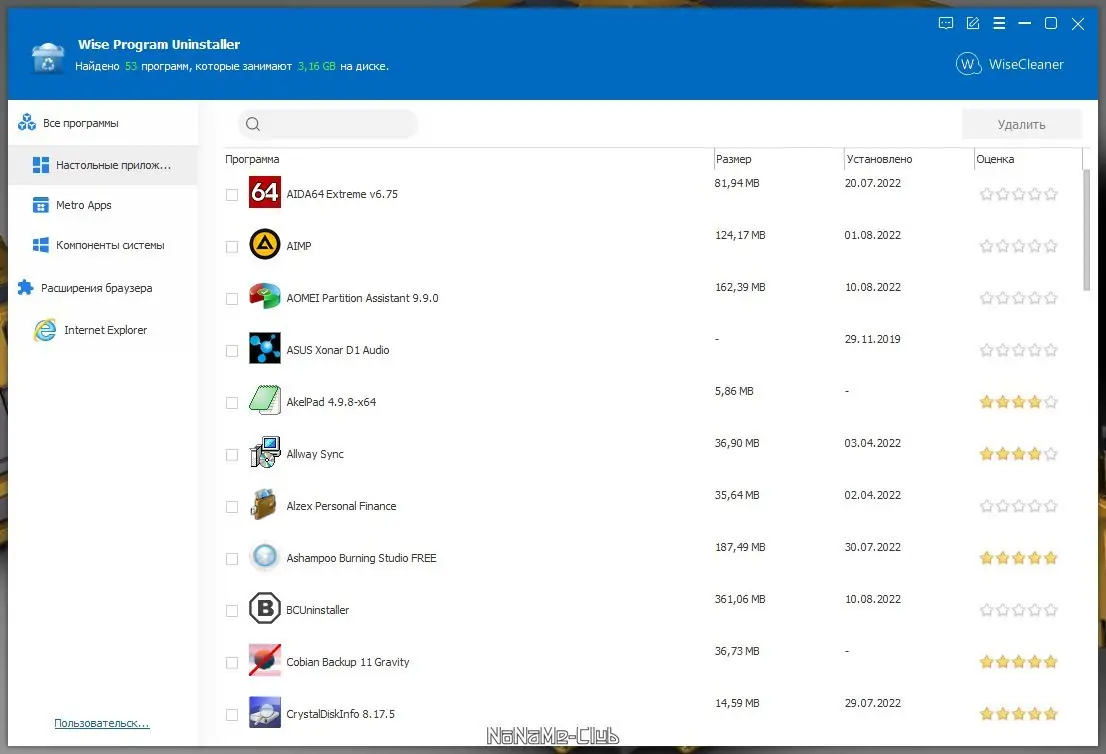
Task: Click the Ashampoo Burning Studio icon
Action: tap(265, 557)
